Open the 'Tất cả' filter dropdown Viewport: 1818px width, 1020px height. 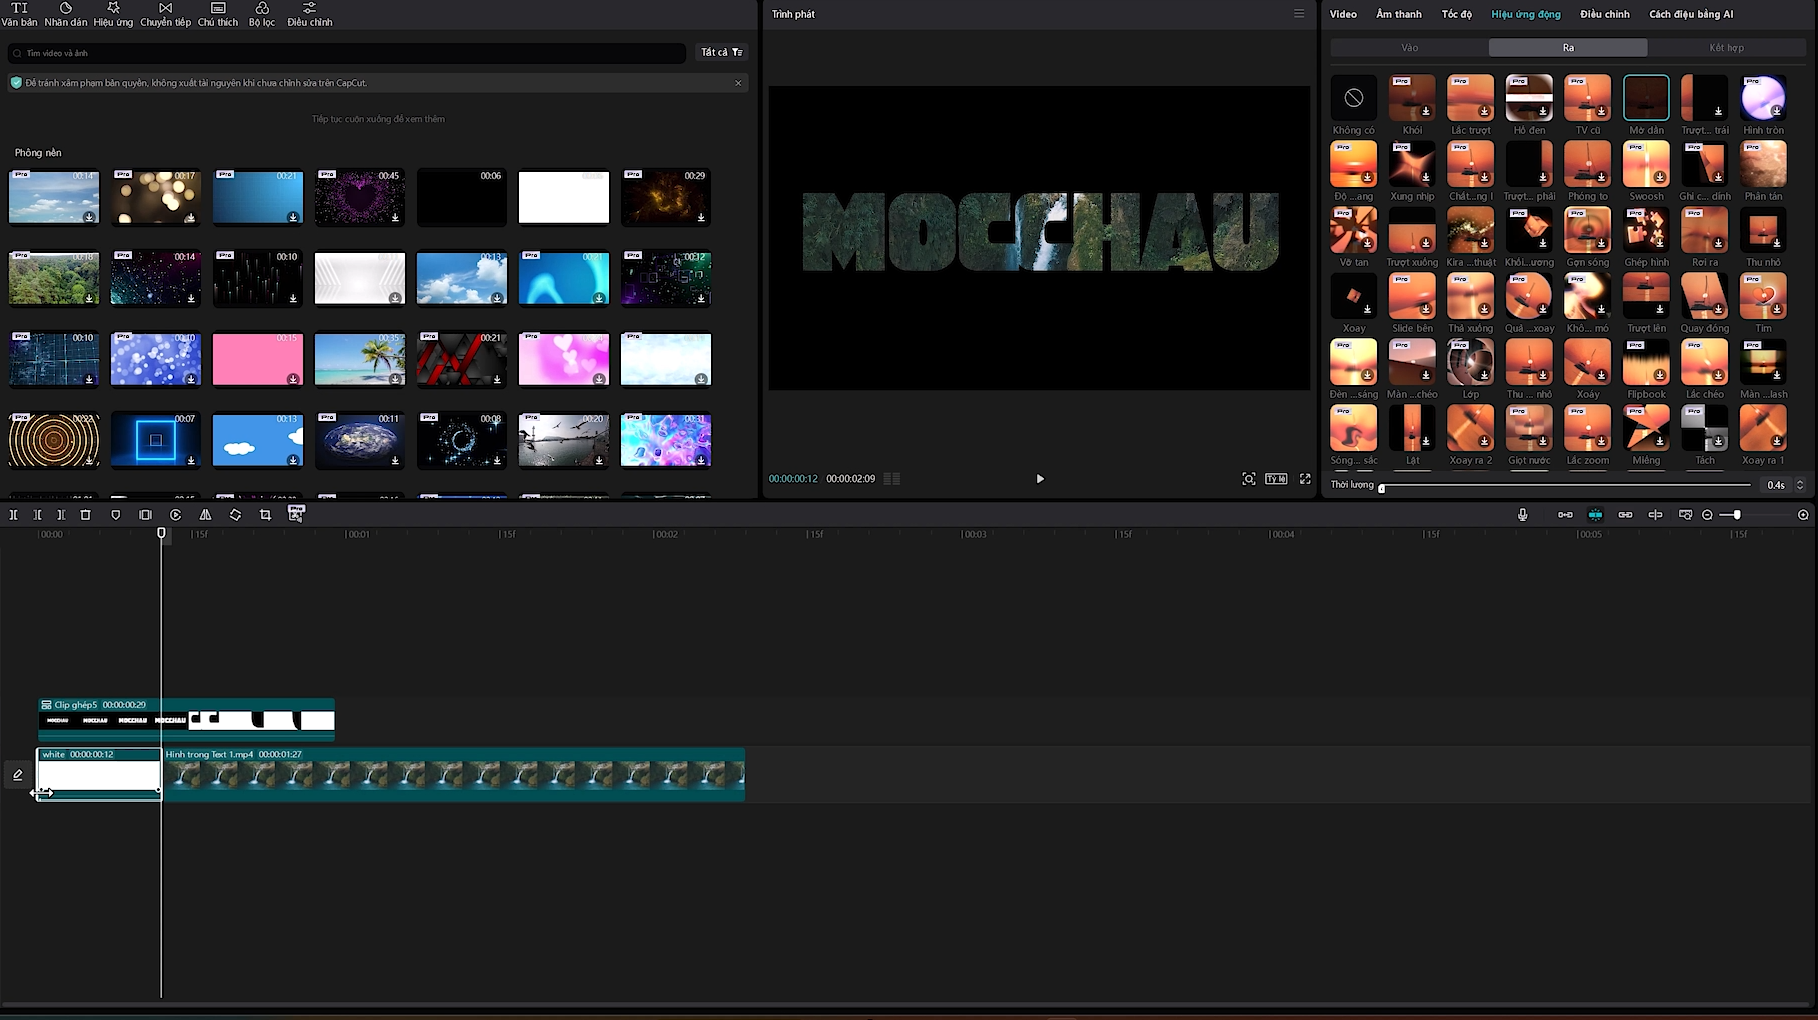point(721,52)
